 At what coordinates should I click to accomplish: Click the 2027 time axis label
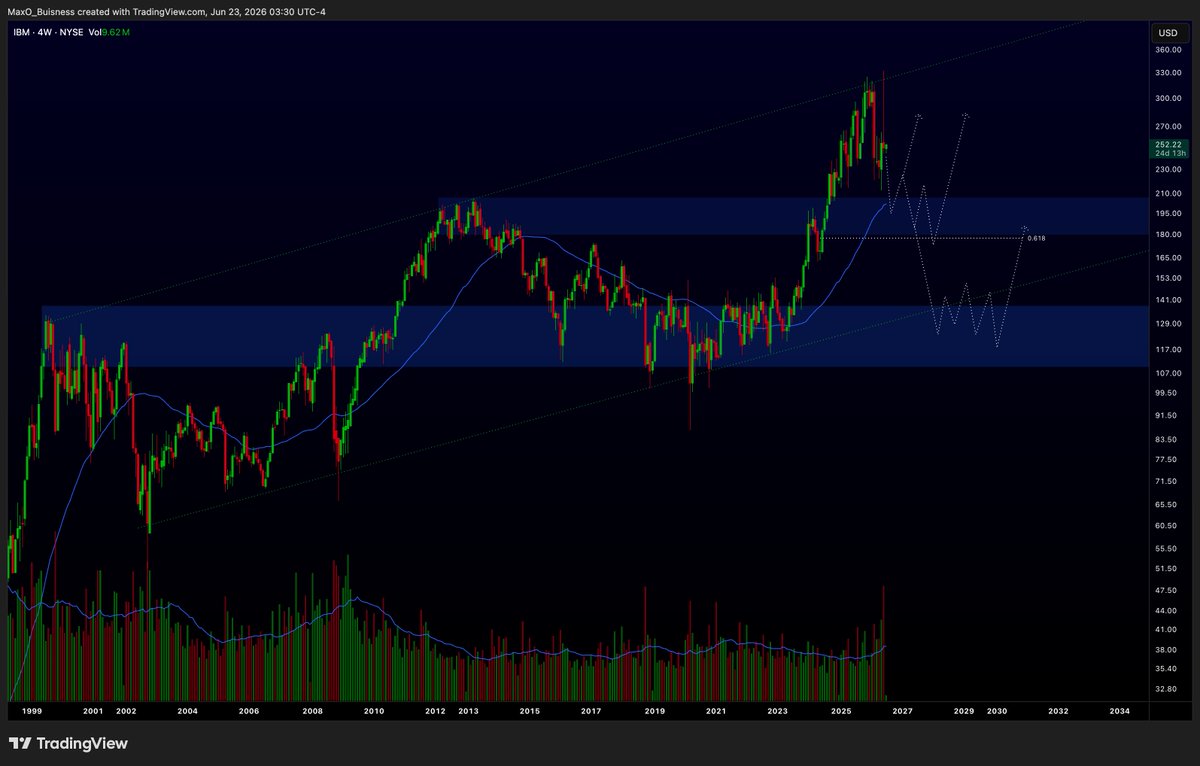(x=902, y=711)
